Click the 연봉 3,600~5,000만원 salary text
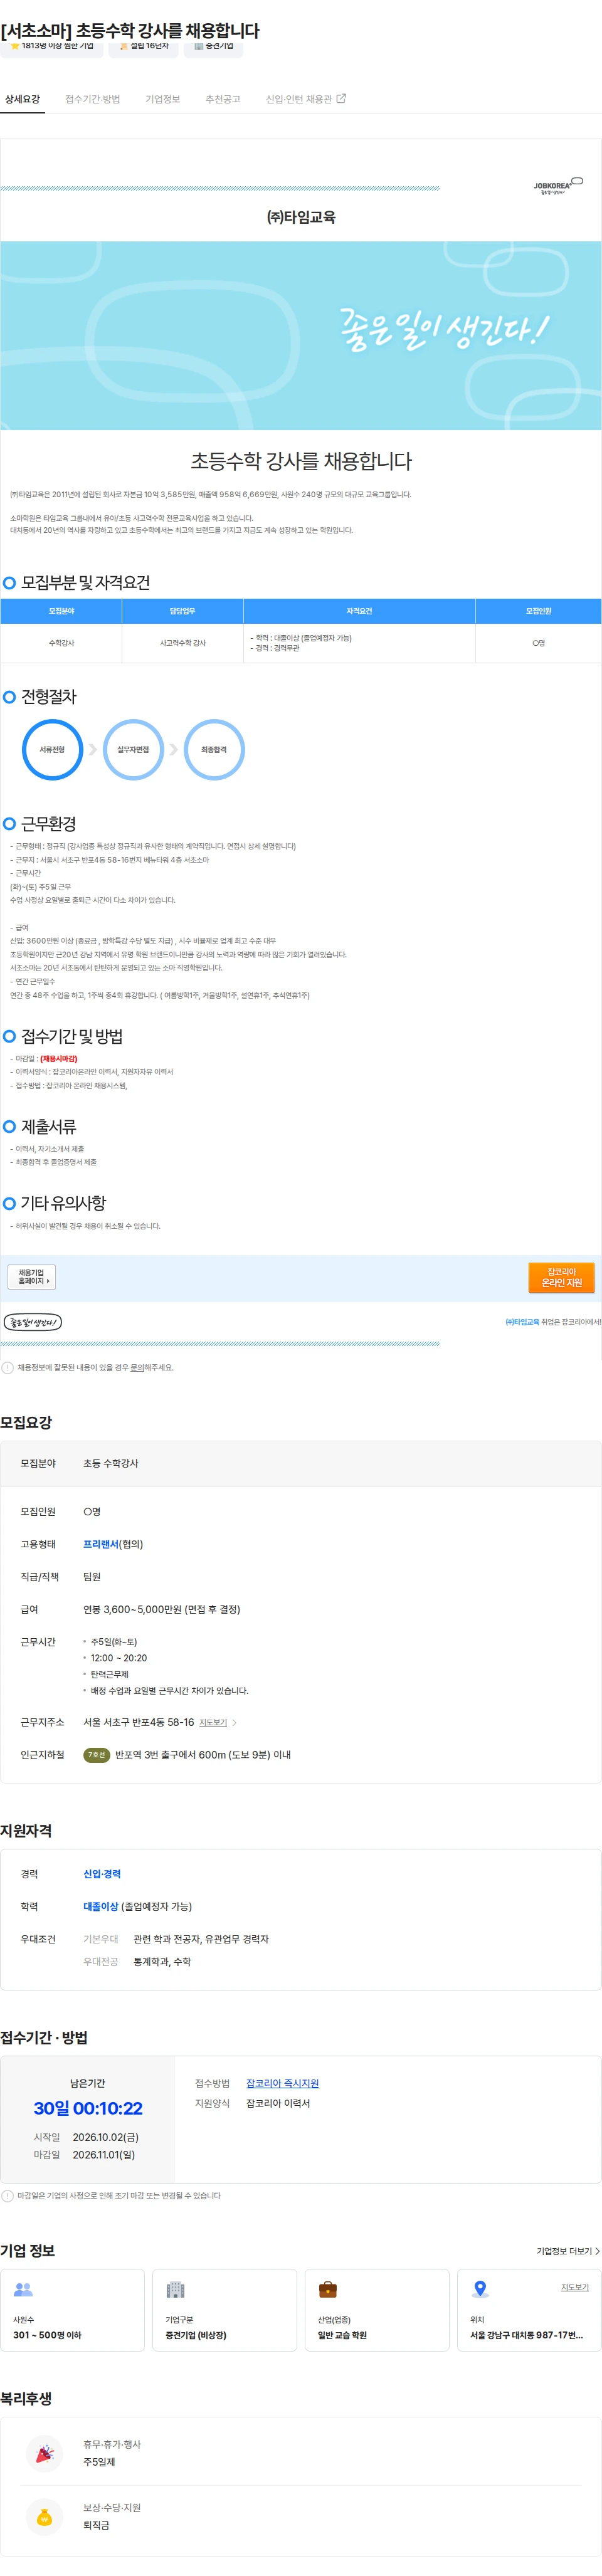Image resolution: width=602 pixels, height=2576 pixels. coord(161,1609)
